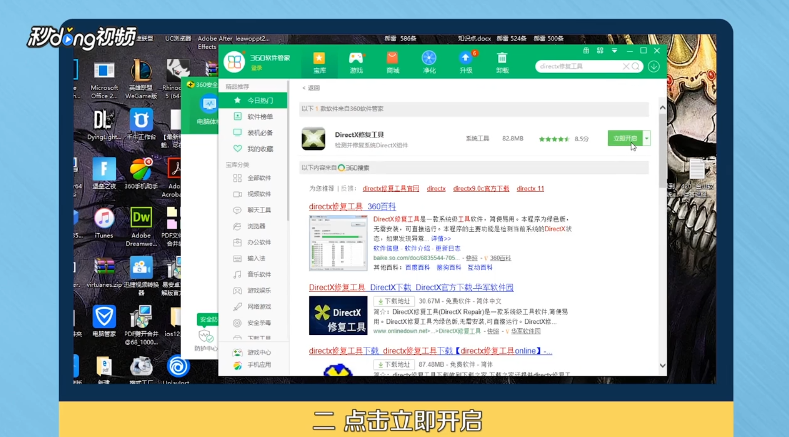The width and height of the screenshot is (789, 437).
Task: Click 电脑体检 in the 360安全 window
Action: 207,112
